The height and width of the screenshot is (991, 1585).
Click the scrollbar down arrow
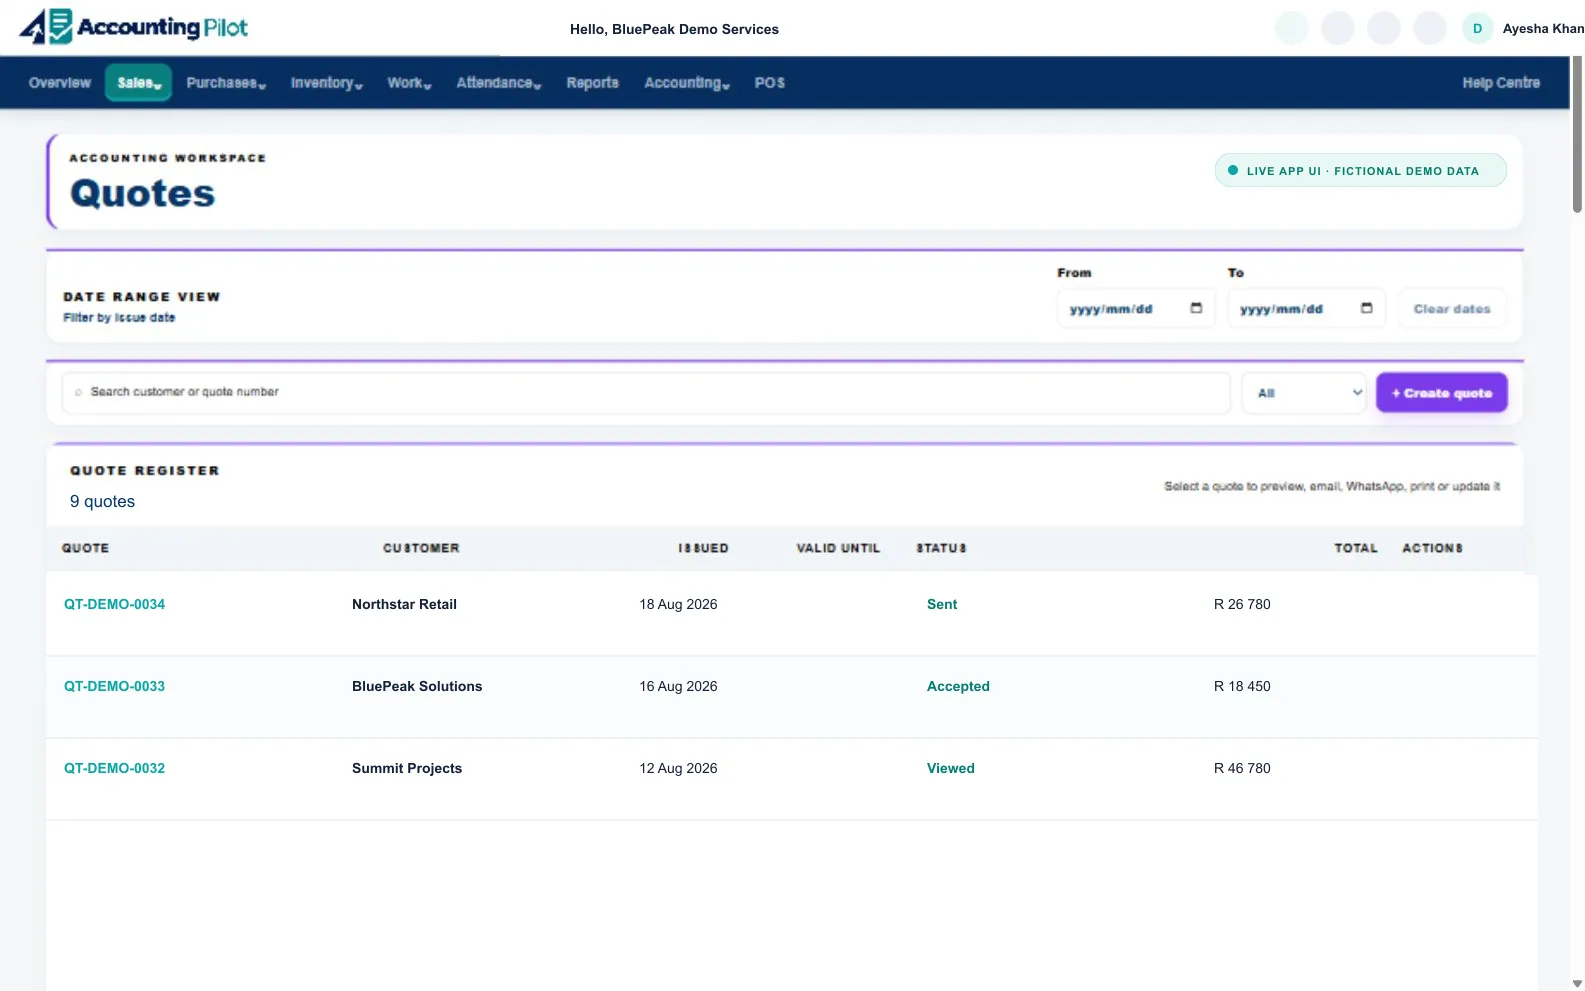click(1577, 984)
